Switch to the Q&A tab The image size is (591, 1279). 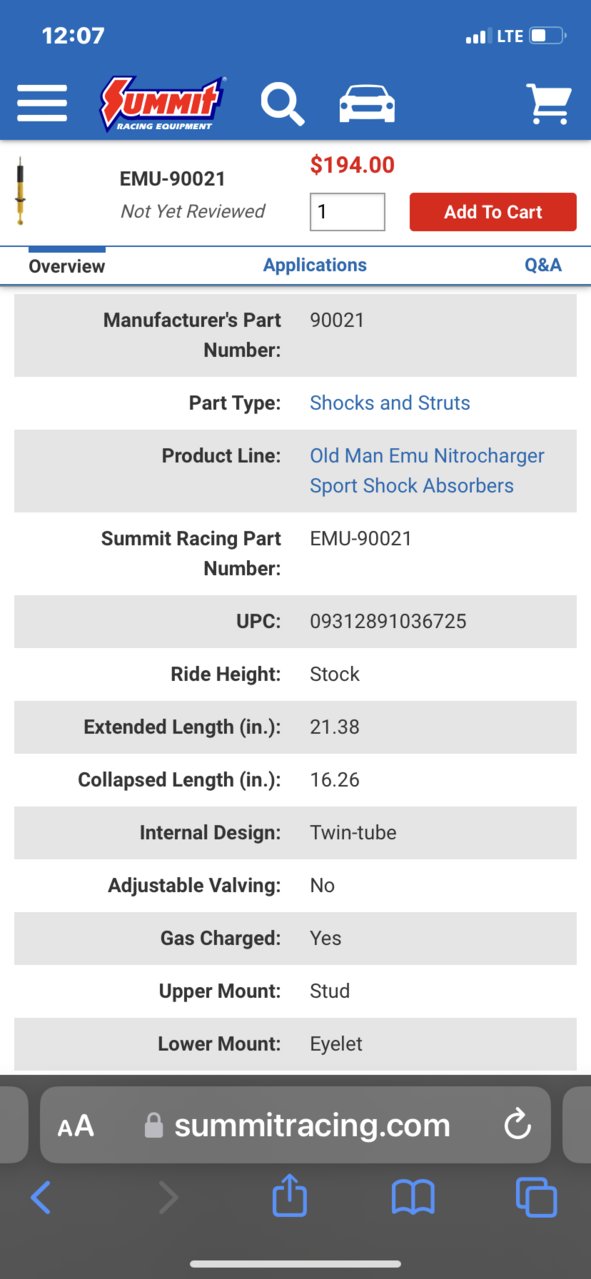[x=543, y=265]
